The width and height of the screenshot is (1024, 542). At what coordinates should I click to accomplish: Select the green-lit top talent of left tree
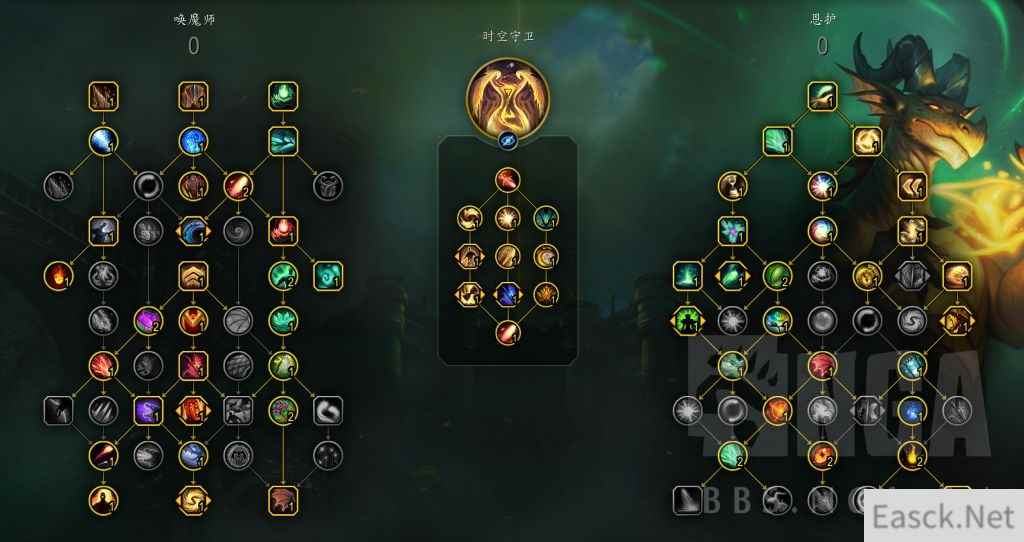283,96
